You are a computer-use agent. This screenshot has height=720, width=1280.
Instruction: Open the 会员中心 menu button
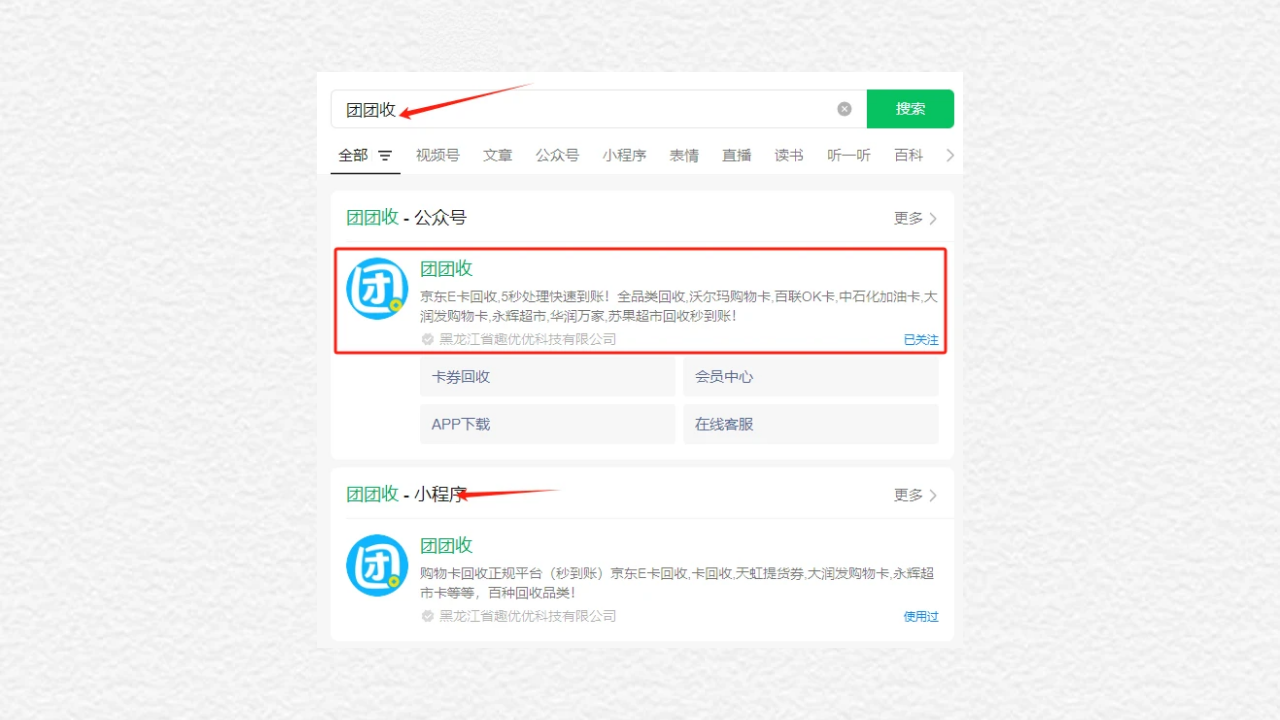coord(811,377)
